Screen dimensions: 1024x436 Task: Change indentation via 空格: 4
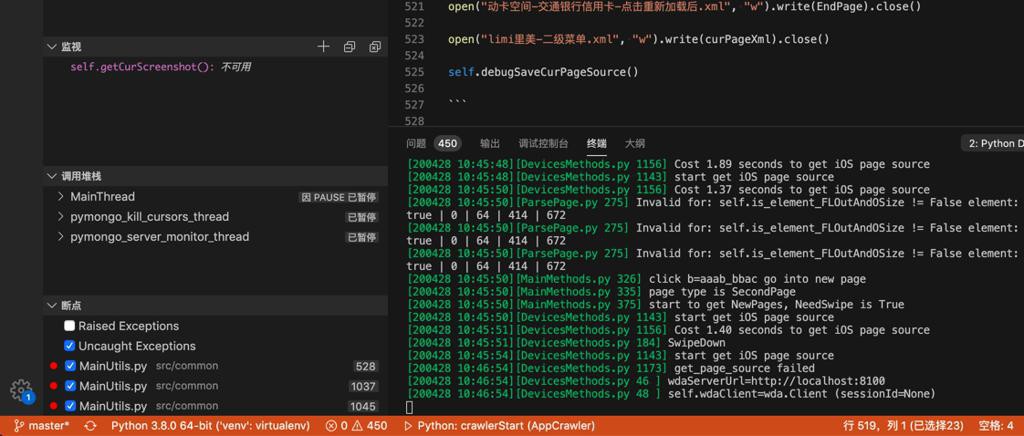pyautogui.click(x=995, y=426)
